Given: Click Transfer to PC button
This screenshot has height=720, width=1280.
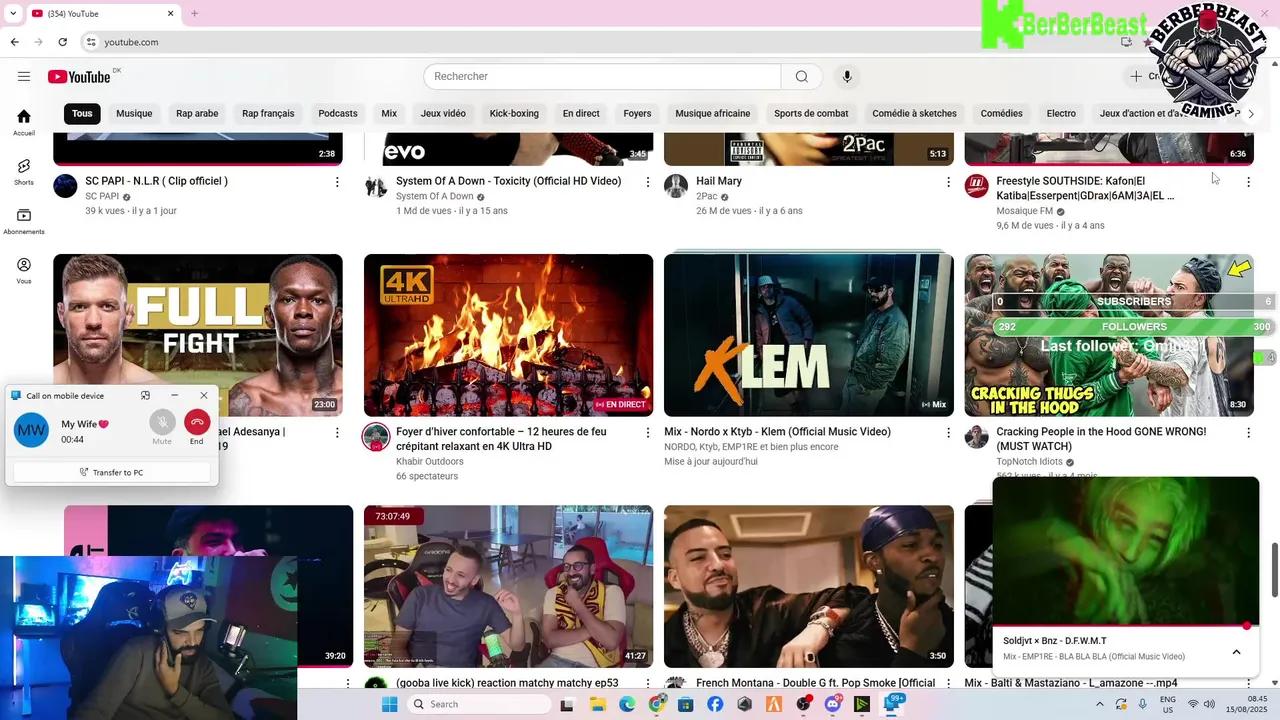Looking at the screenshot, I should (111, 472).
